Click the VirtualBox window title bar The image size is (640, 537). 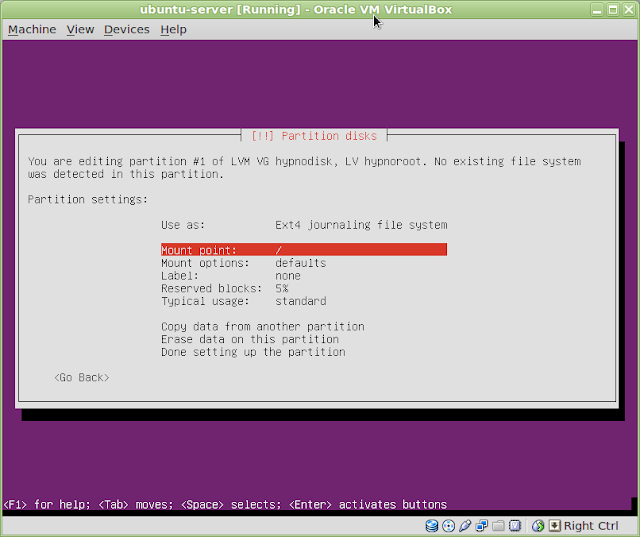296,9
